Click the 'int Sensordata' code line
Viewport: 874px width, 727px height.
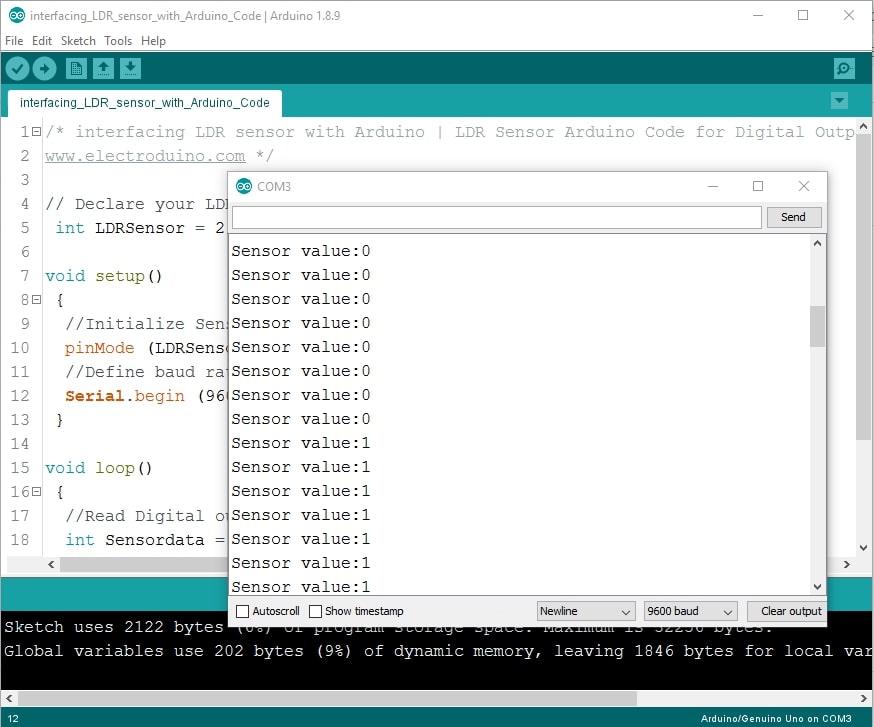coord(145,540)
